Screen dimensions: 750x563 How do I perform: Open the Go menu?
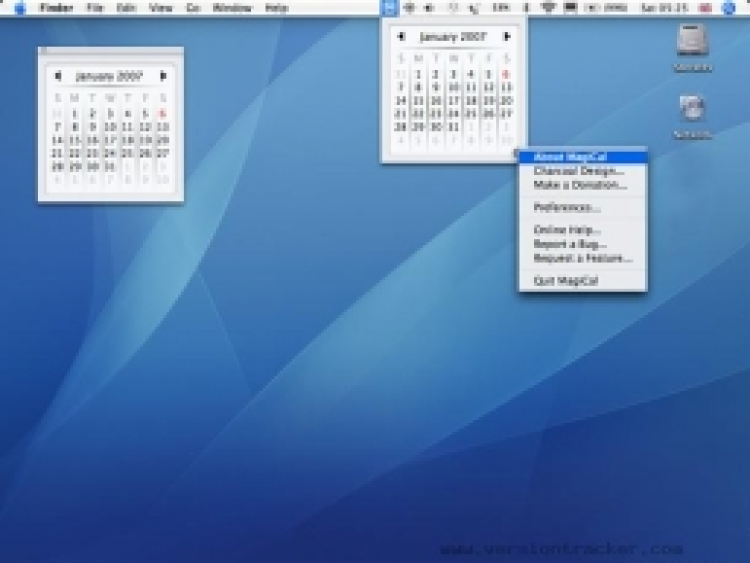193,8
